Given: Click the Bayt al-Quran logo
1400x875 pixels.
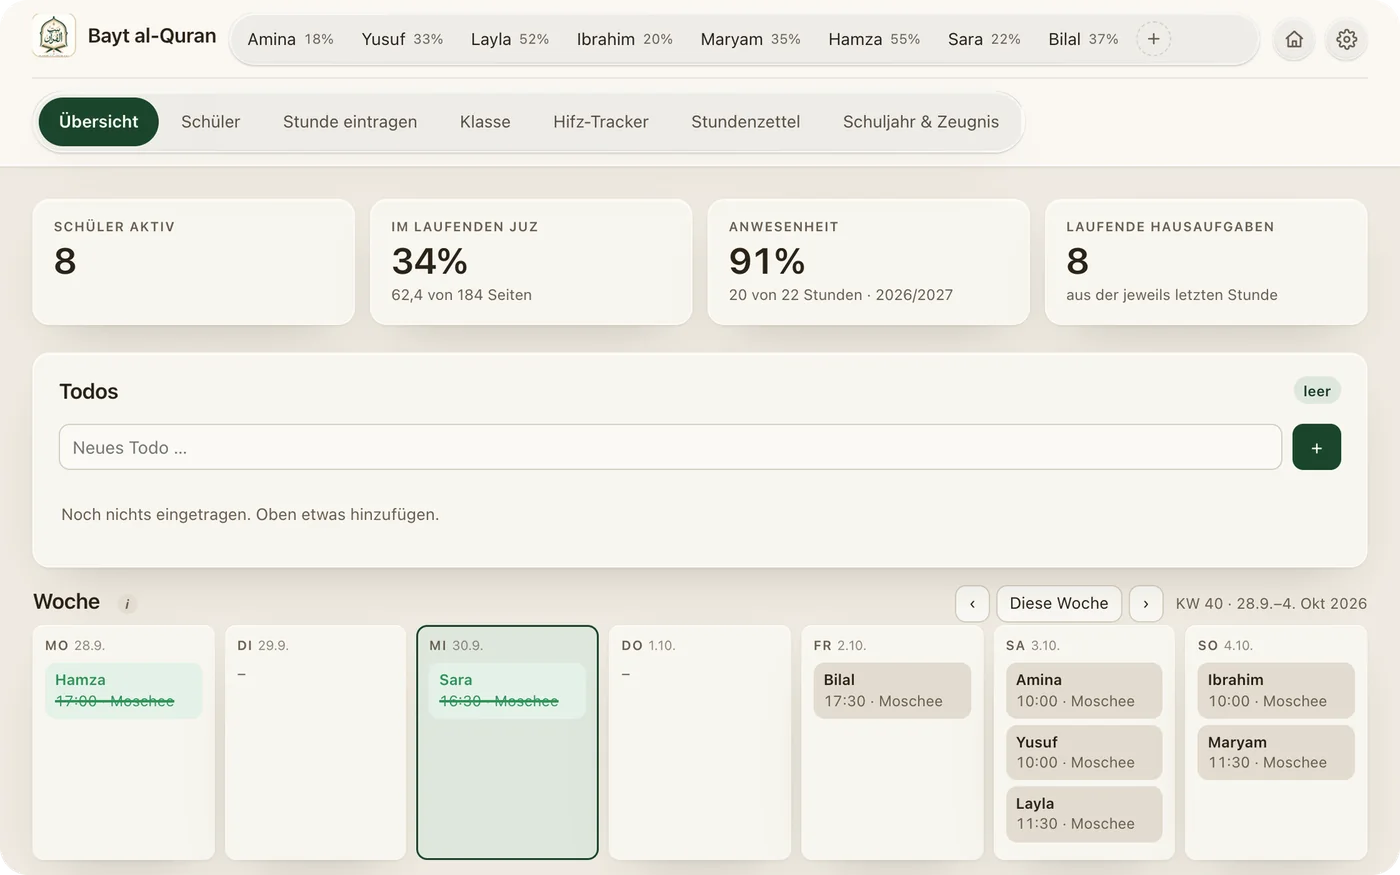Looking at the screenshot, I should pyautogui.click(x=54, y=36).
